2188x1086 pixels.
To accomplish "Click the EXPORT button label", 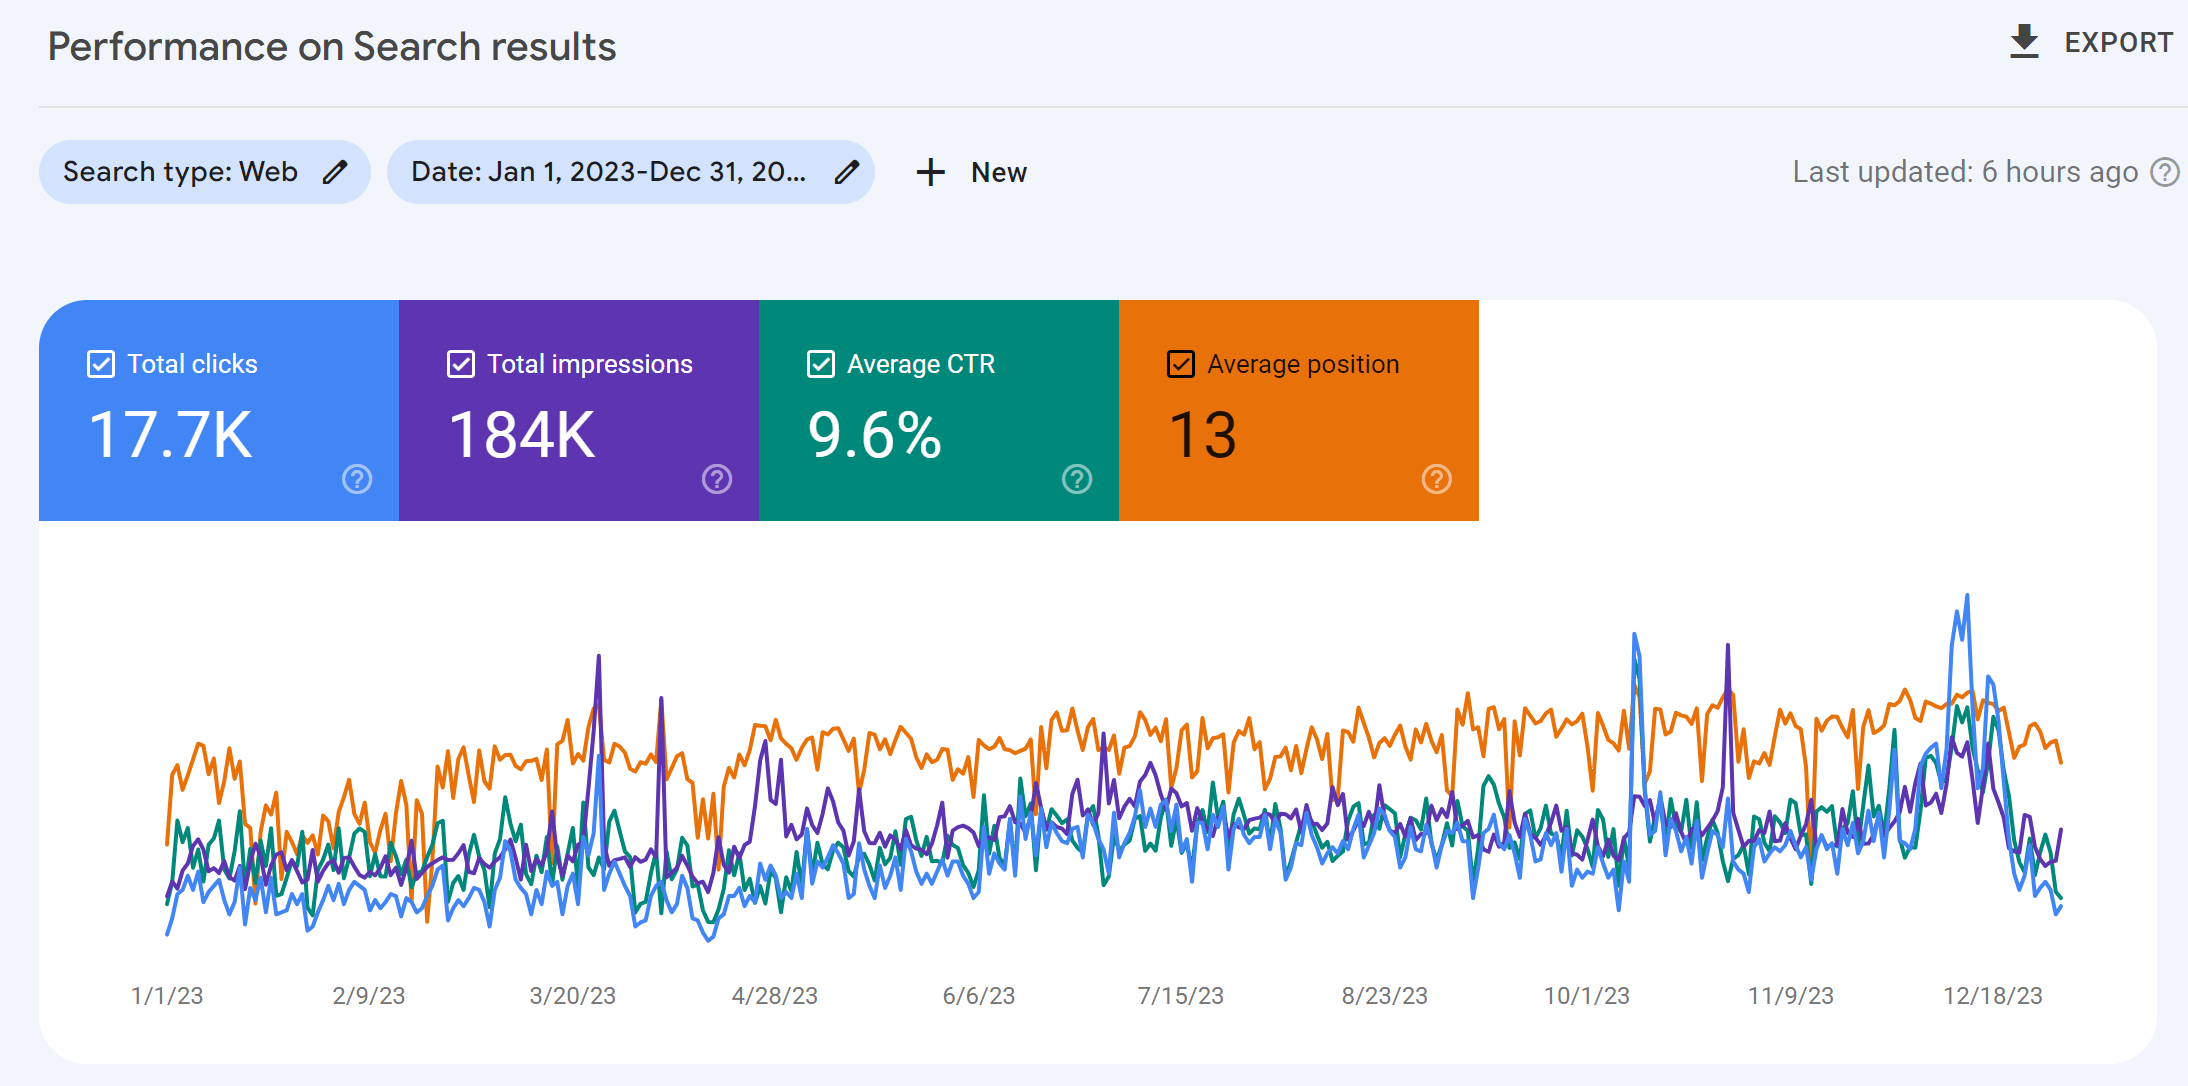I will tap(2118, 42).
